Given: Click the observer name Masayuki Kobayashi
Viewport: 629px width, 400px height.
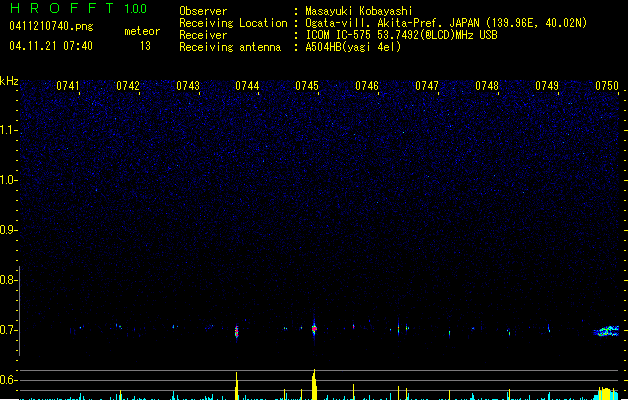Looking at the screenshot, I should pos(359,11).
